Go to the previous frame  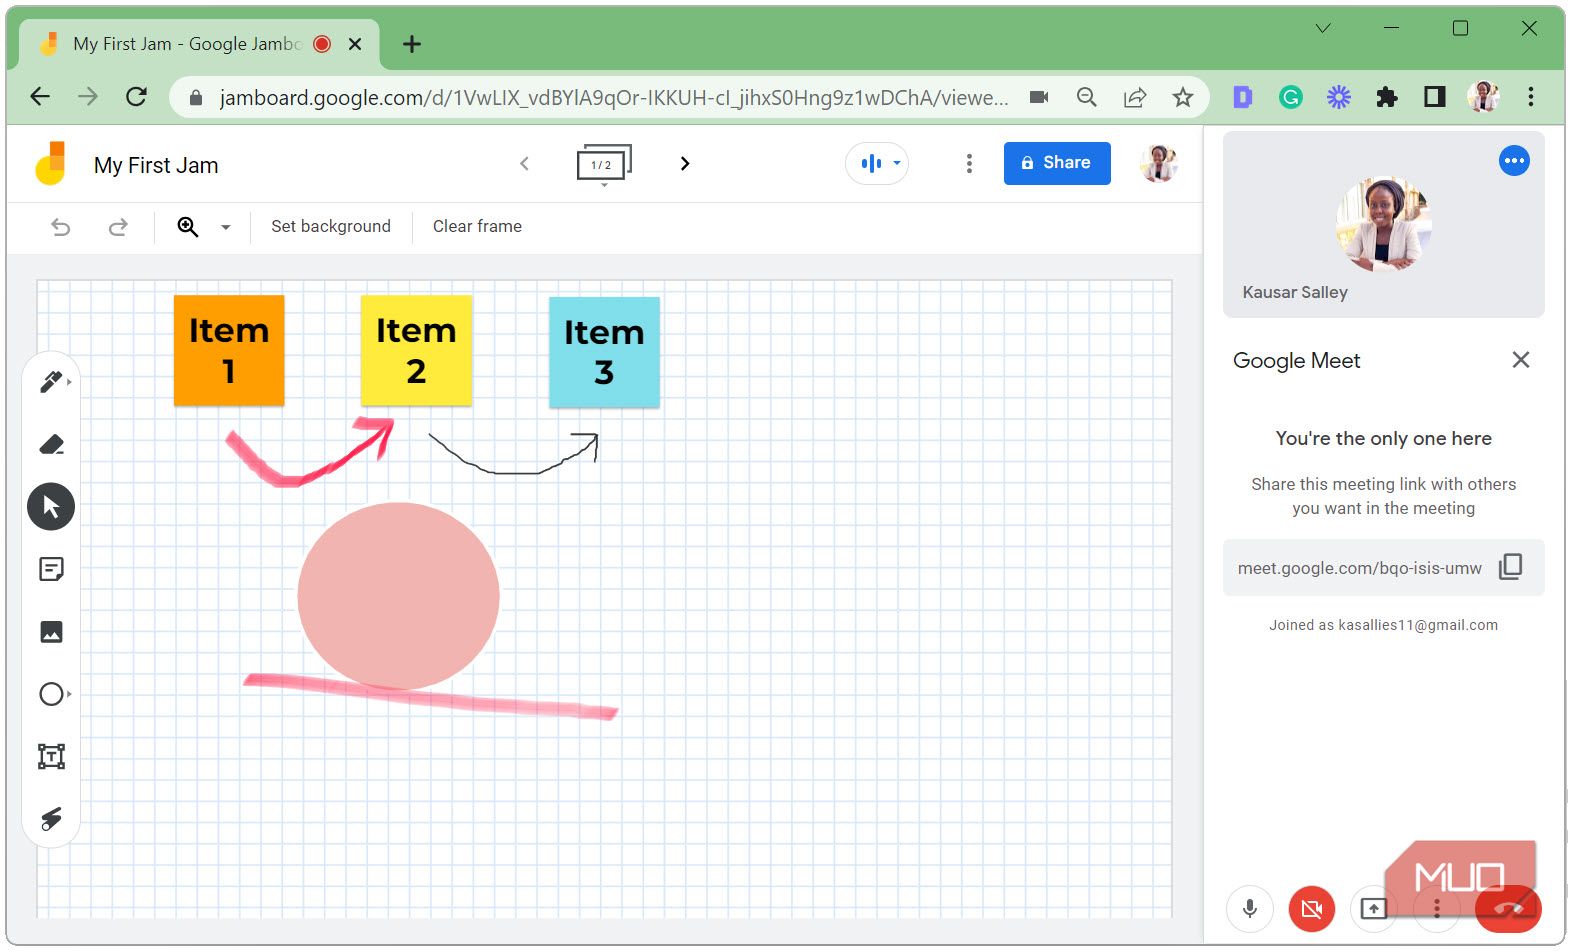click(524, 164)
